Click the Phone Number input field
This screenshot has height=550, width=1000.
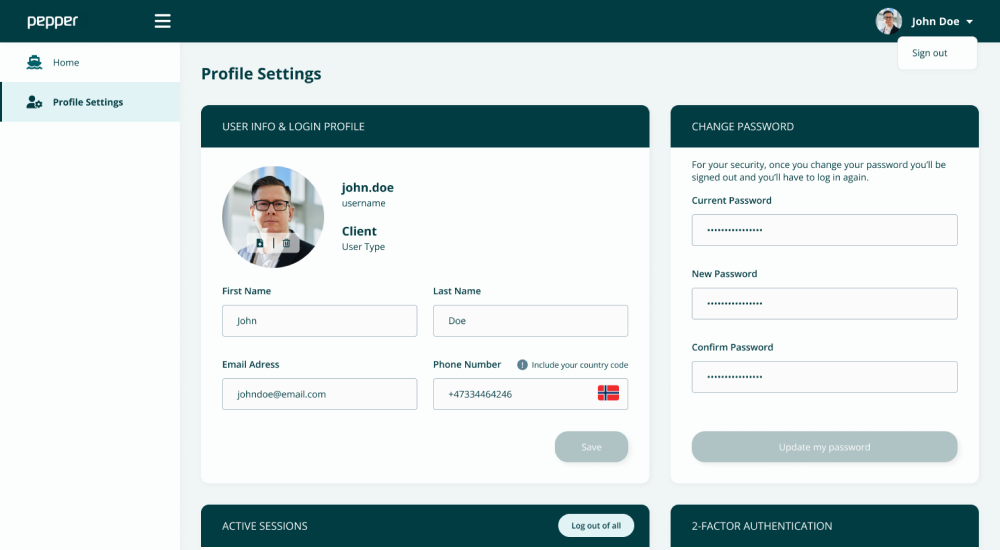click(531, 394)
